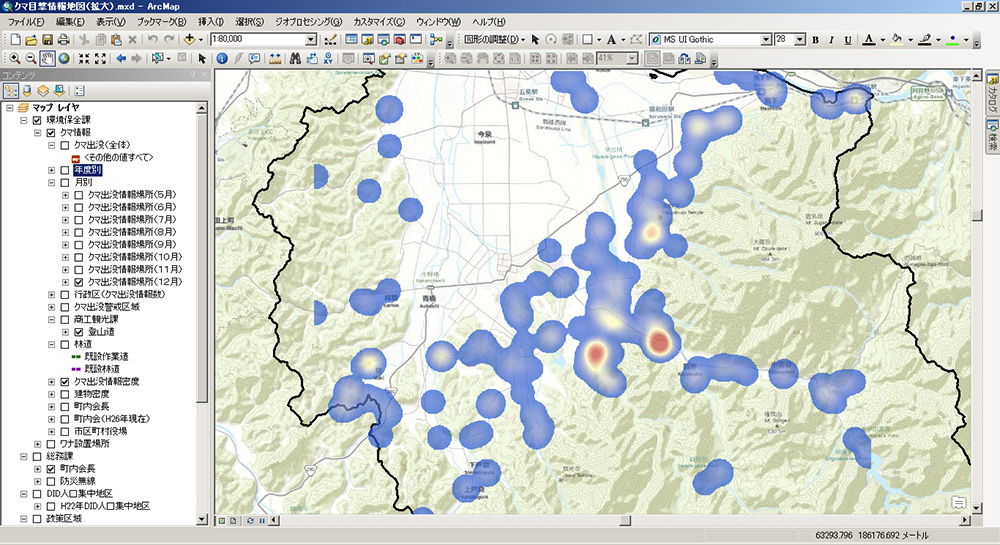Click the fill color paint bucket swatch
The width and height of the screenshot is (1000, 545).
pyautogui.click(x=895, y=39)
